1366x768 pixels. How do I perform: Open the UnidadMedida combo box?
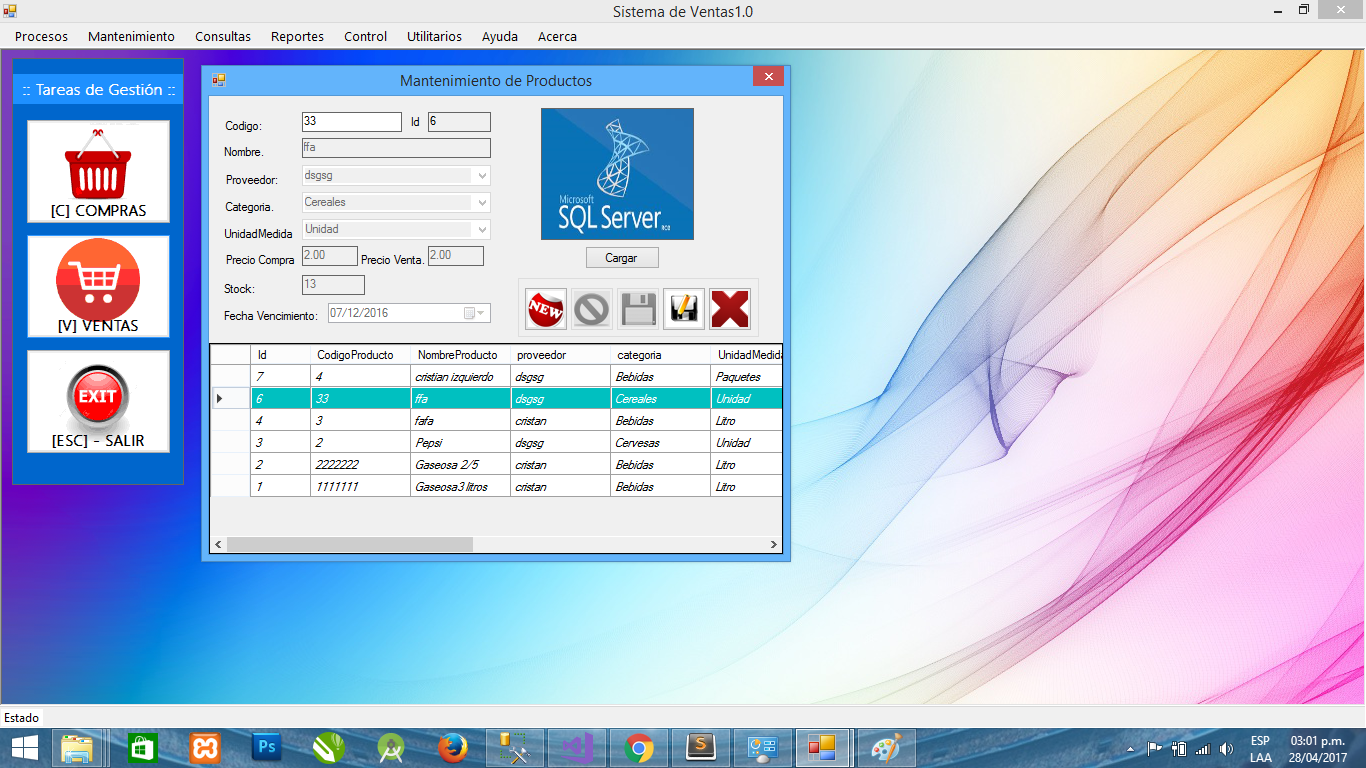coord(482,230)
